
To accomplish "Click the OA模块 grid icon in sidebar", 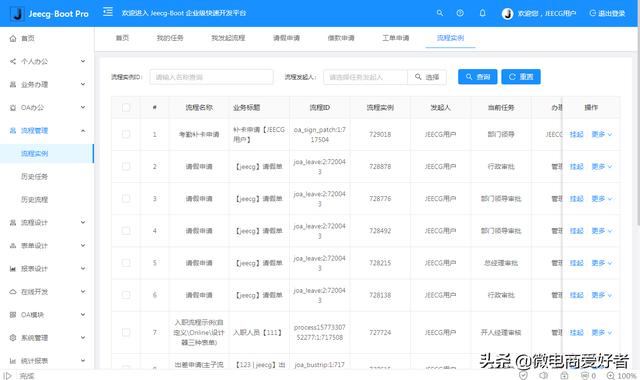I will click(13, 315).
